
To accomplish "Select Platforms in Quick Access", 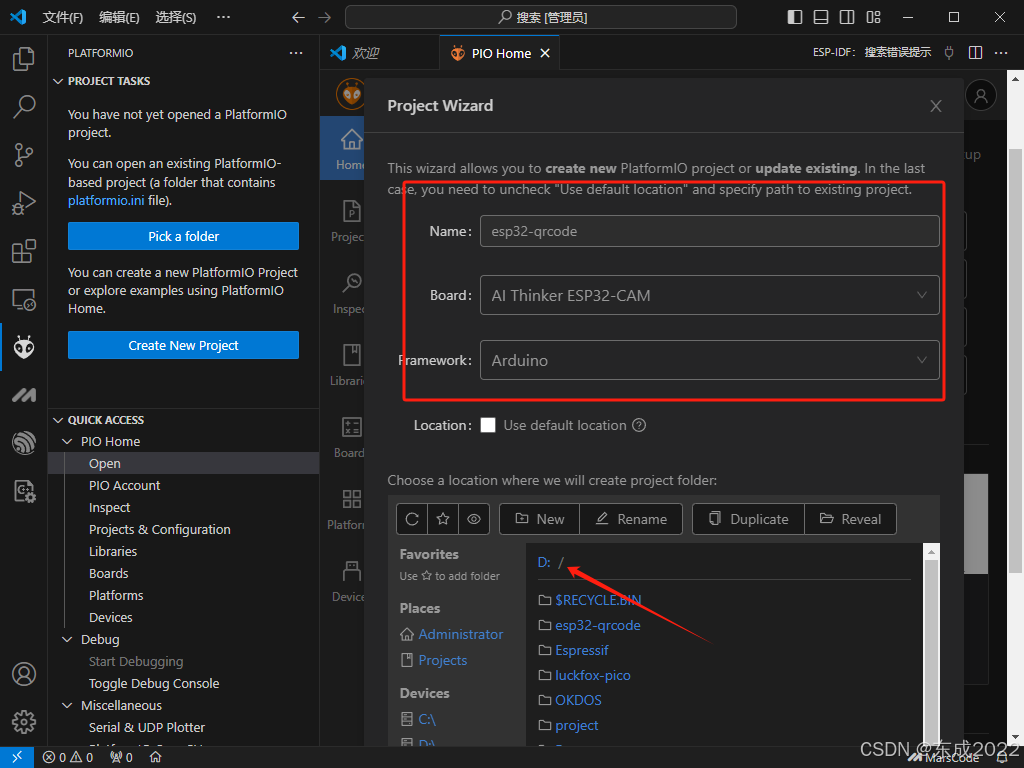I will pyautogui.click(x=116, y=596).
